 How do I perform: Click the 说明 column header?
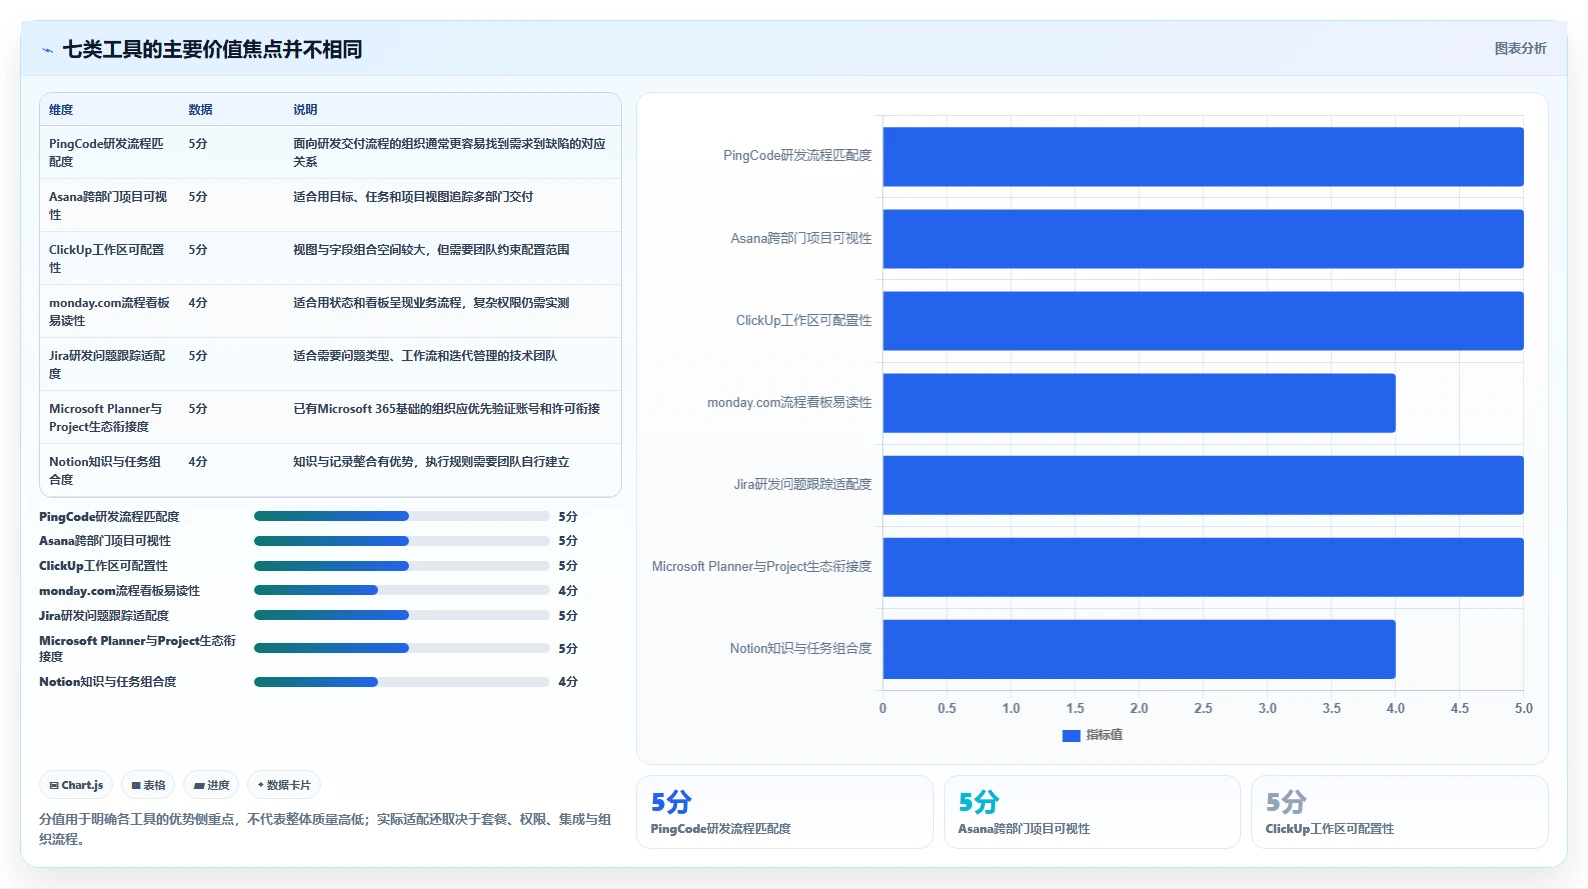click(305, 110)
